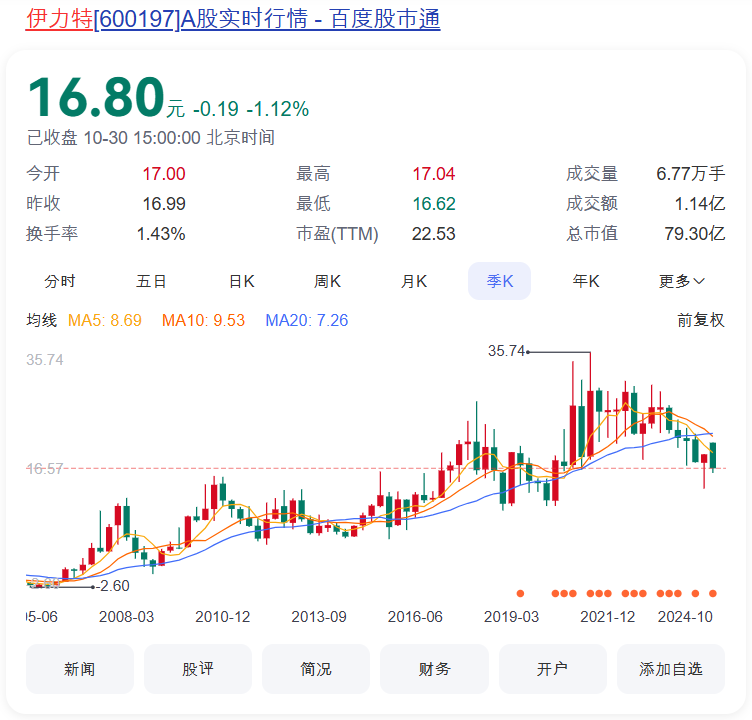
Task: Select the 周K chart tab
Action: [328, 281]
